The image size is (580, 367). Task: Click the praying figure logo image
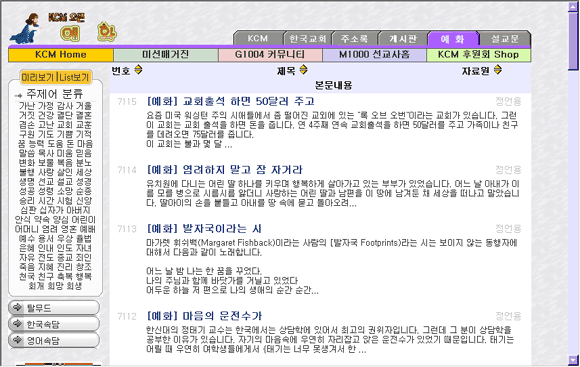coord(26,28)
